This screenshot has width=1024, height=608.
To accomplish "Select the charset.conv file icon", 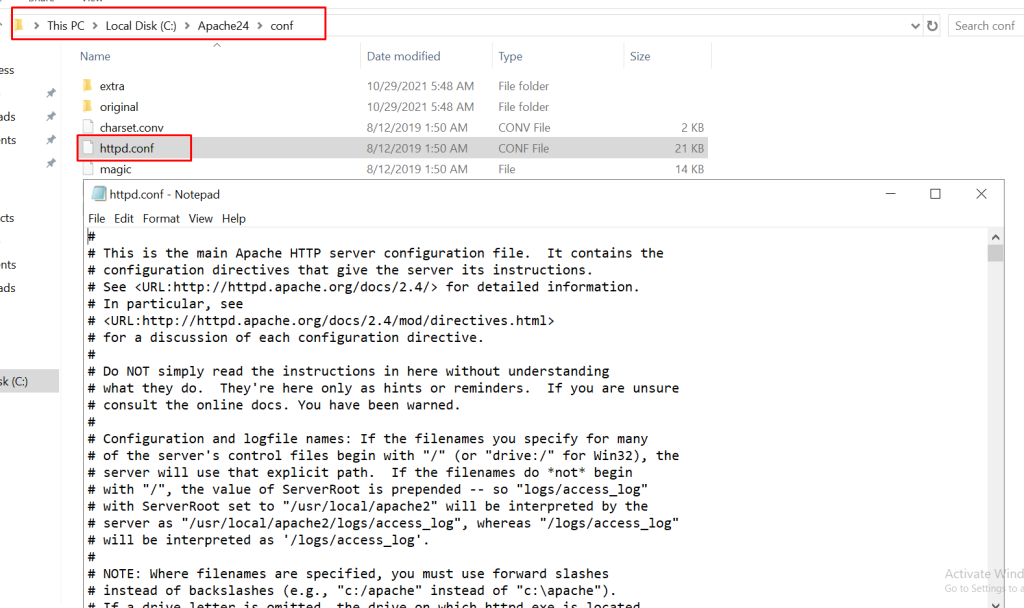I will tap(90, 127).
